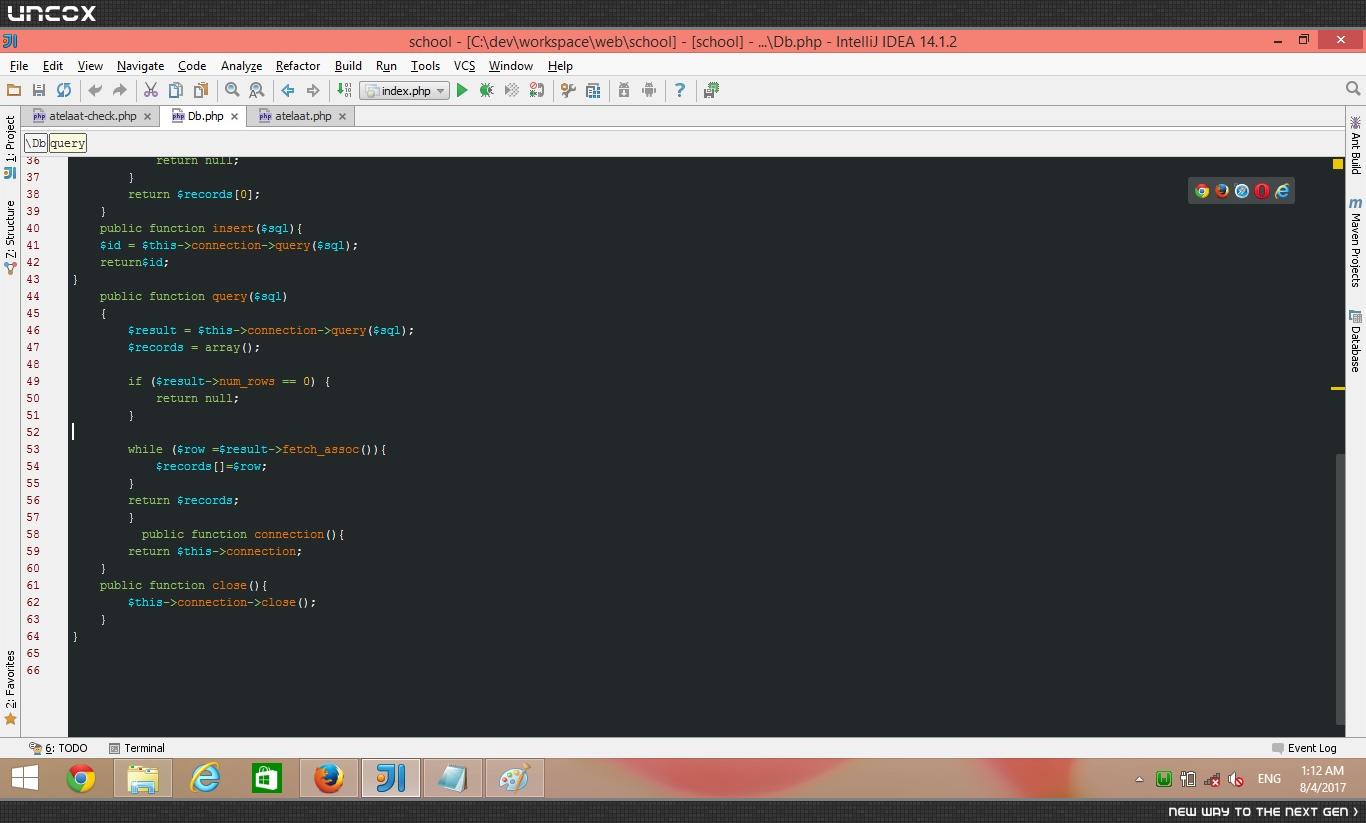Start debugging with the bug icon

click(487, 90)
